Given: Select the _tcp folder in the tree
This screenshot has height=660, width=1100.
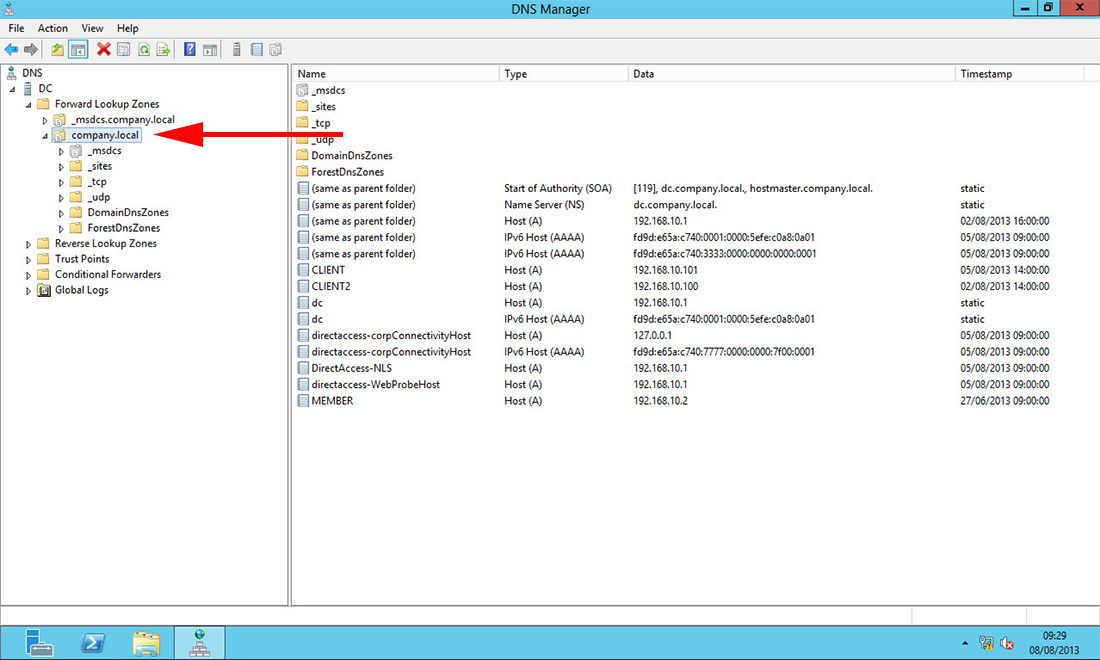Looking at the screenshot, I should (x=97, y=182).
